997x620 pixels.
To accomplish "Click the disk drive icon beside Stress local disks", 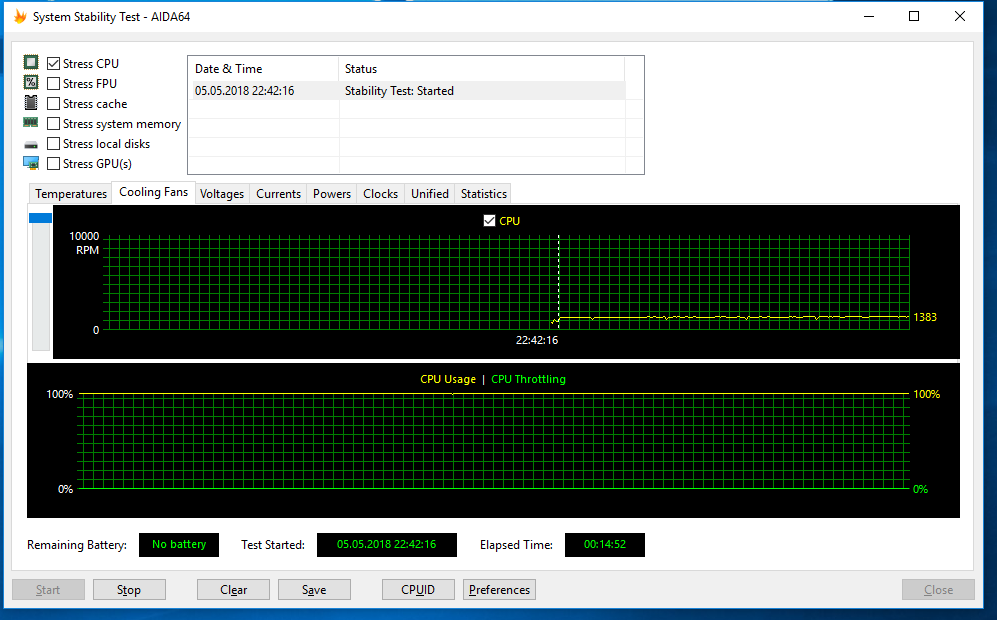I will pos(31,144).
